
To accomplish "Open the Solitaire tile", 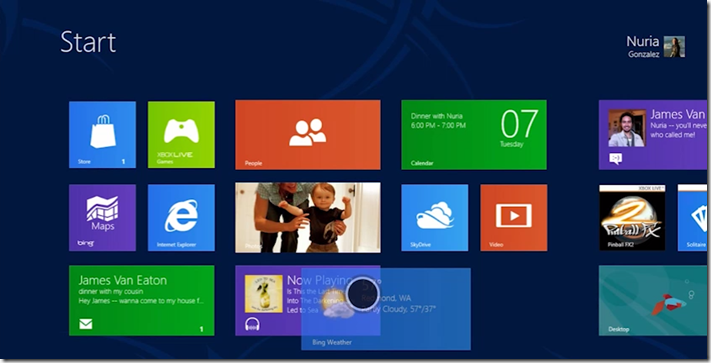I will [x=692, y=218].
